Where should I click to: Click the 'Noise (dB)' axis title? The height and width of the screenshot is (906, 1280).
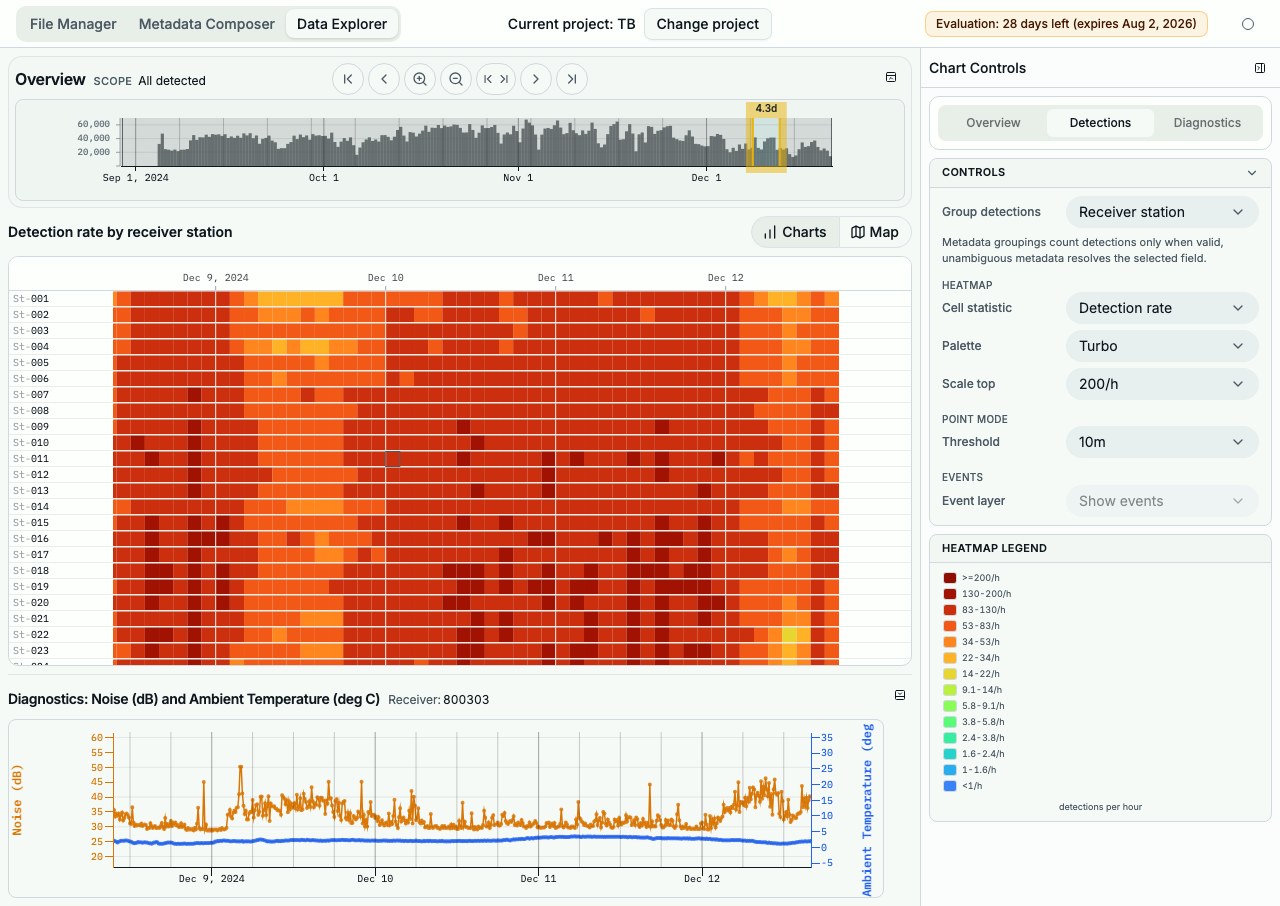[x=17, y=800]
